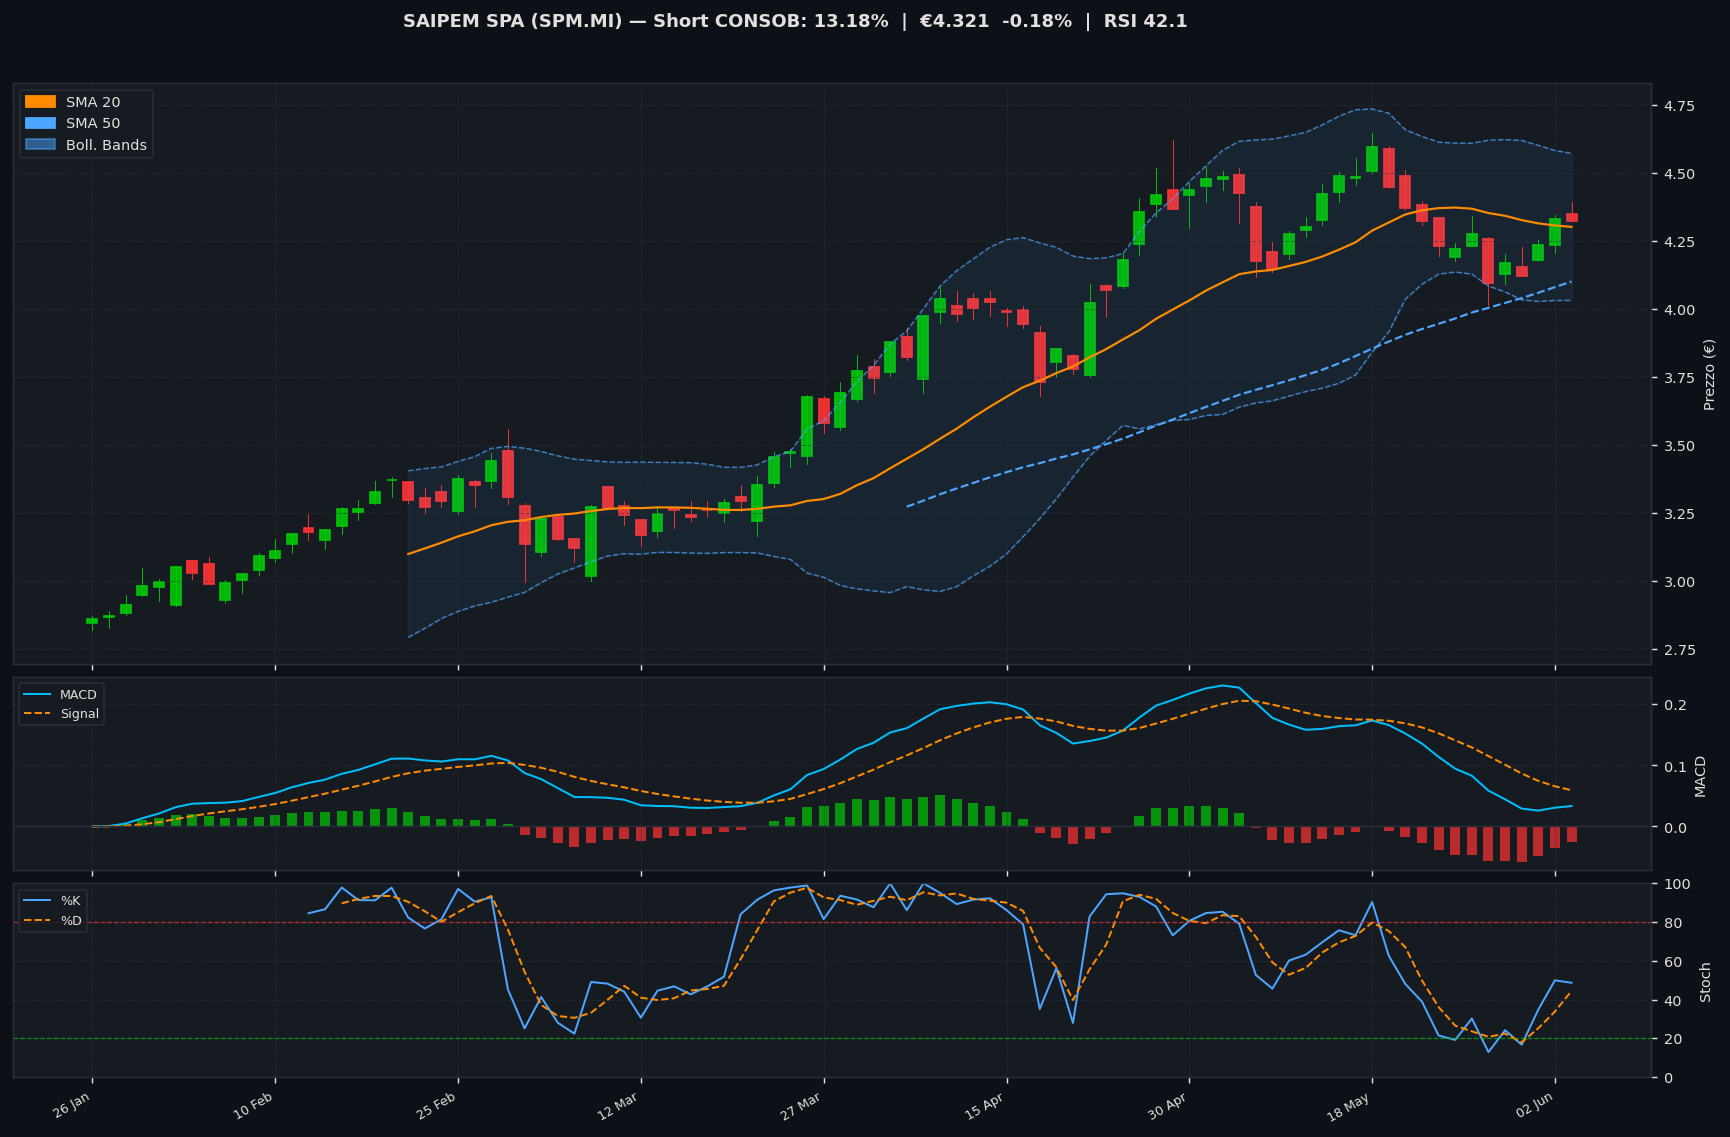This screenshot has width=1730, height=1137.
Task: Click the vertical 'MACD' axis title on right
Action: 1700,776
